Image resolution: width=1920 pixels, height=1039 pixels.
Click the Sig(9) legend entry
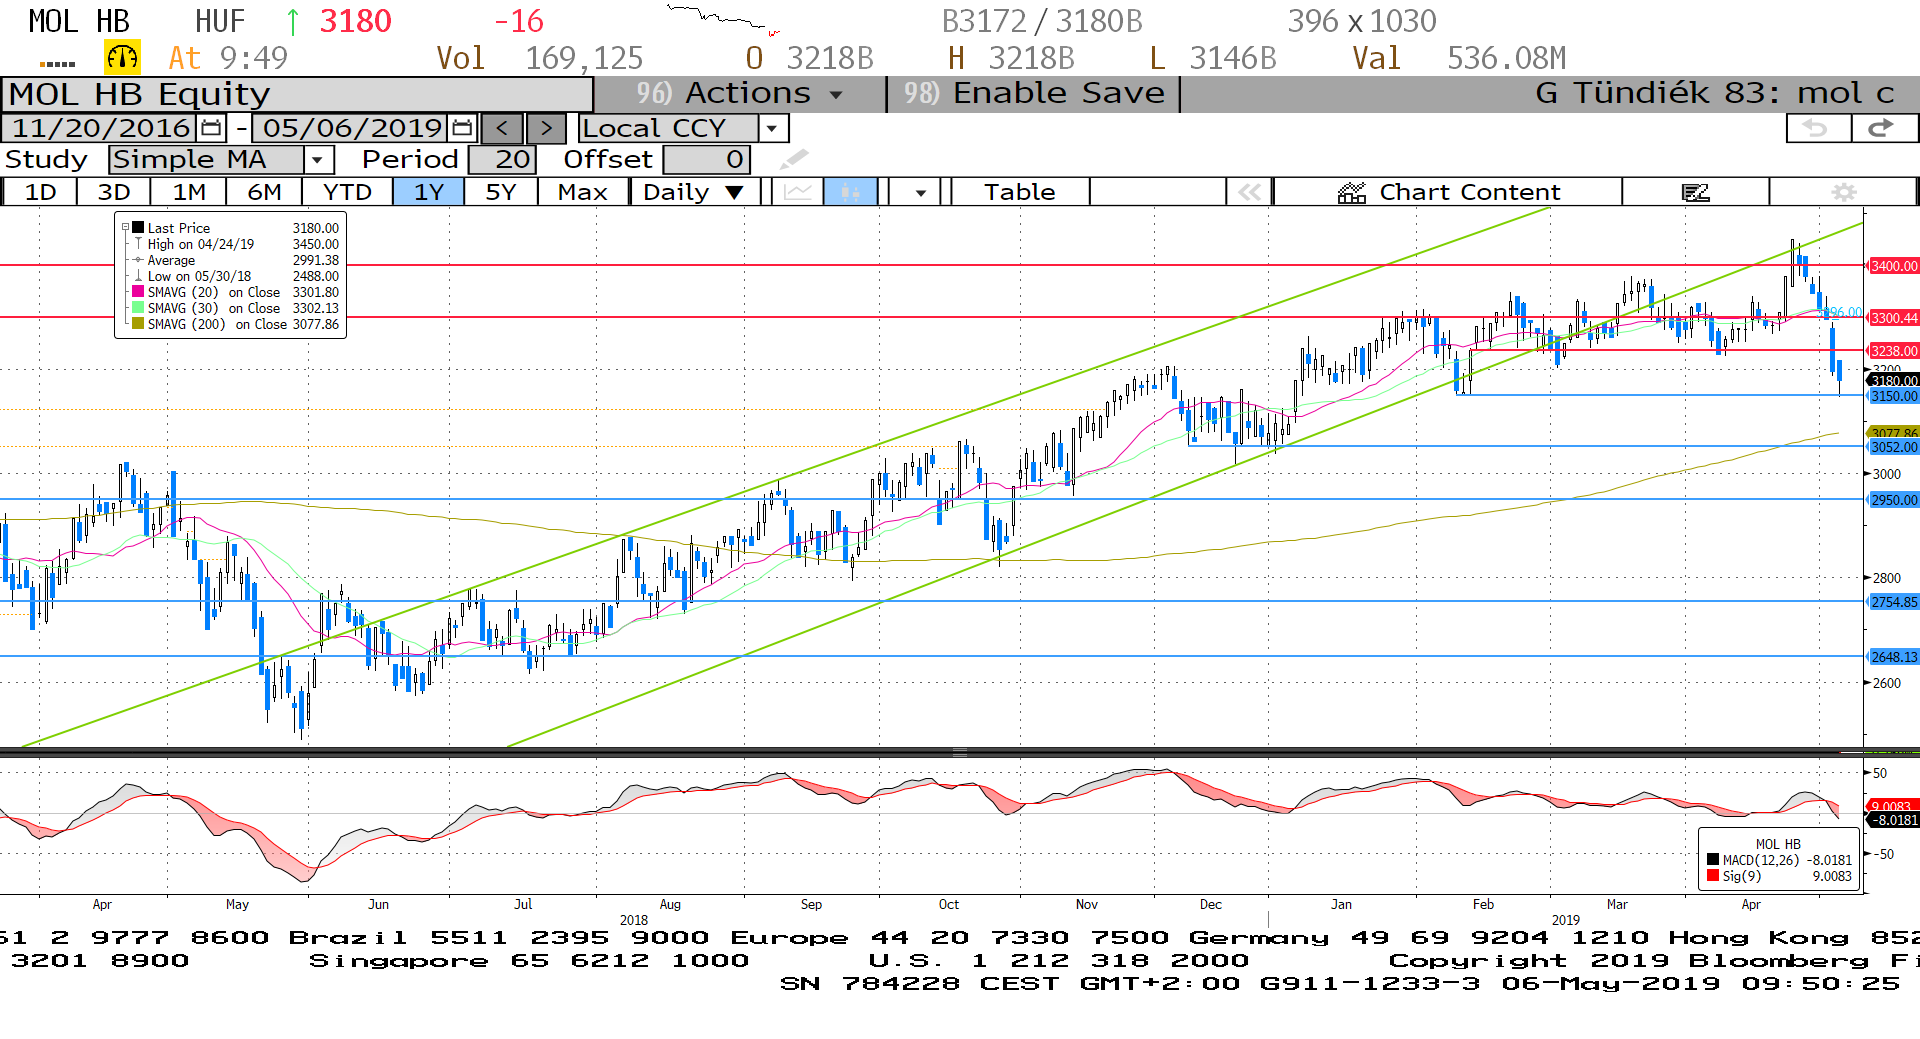pyautogui.click(x=1779, y=876)
